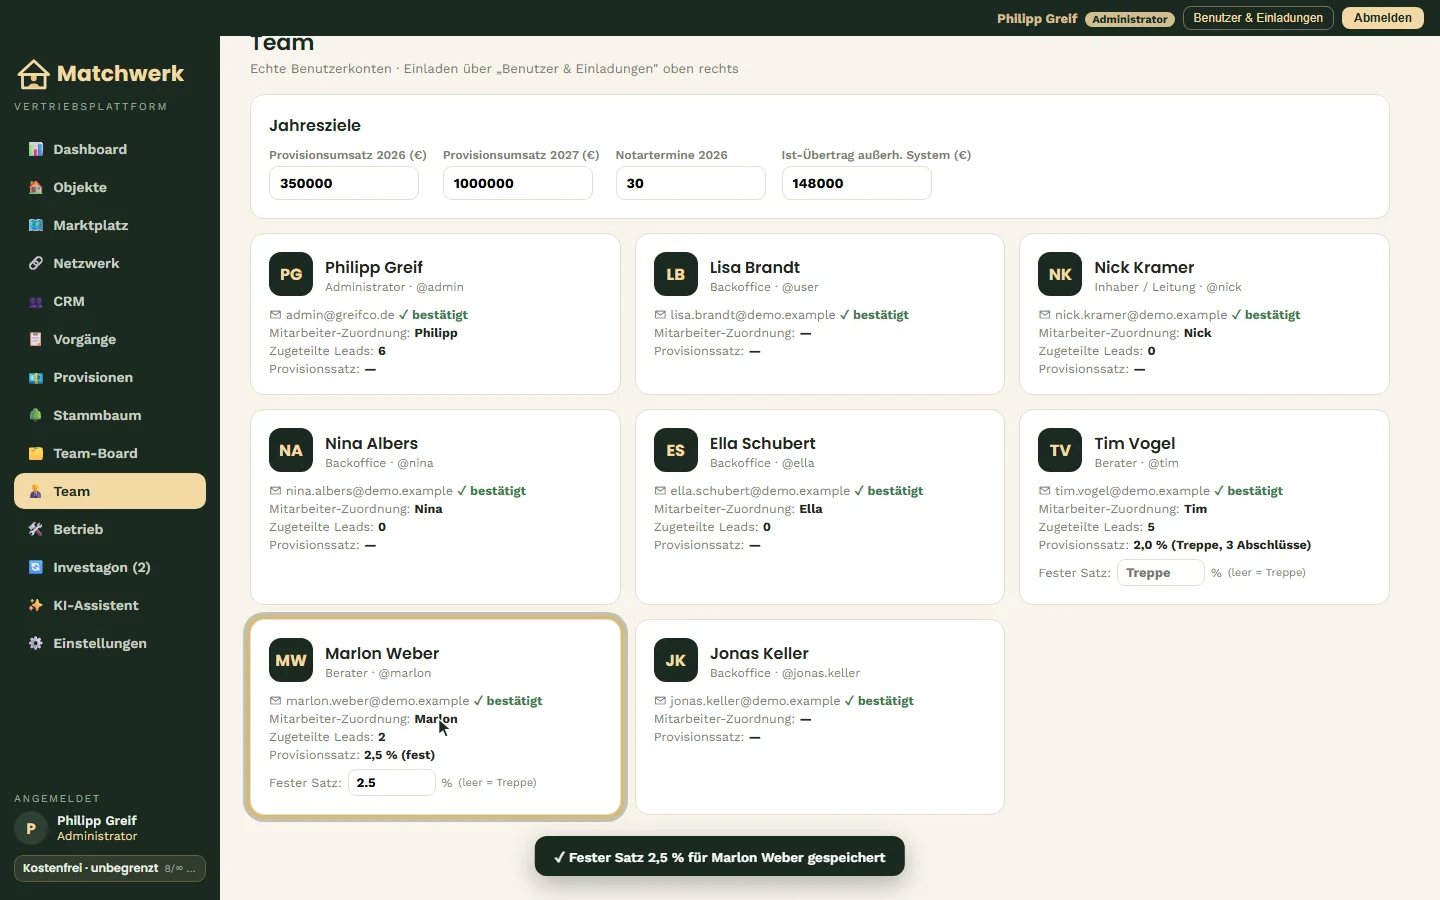The height and width of the screenshot is (900, 1440).
Task: Click the name Ella Schubert
Action: click(x=763, y=443)
